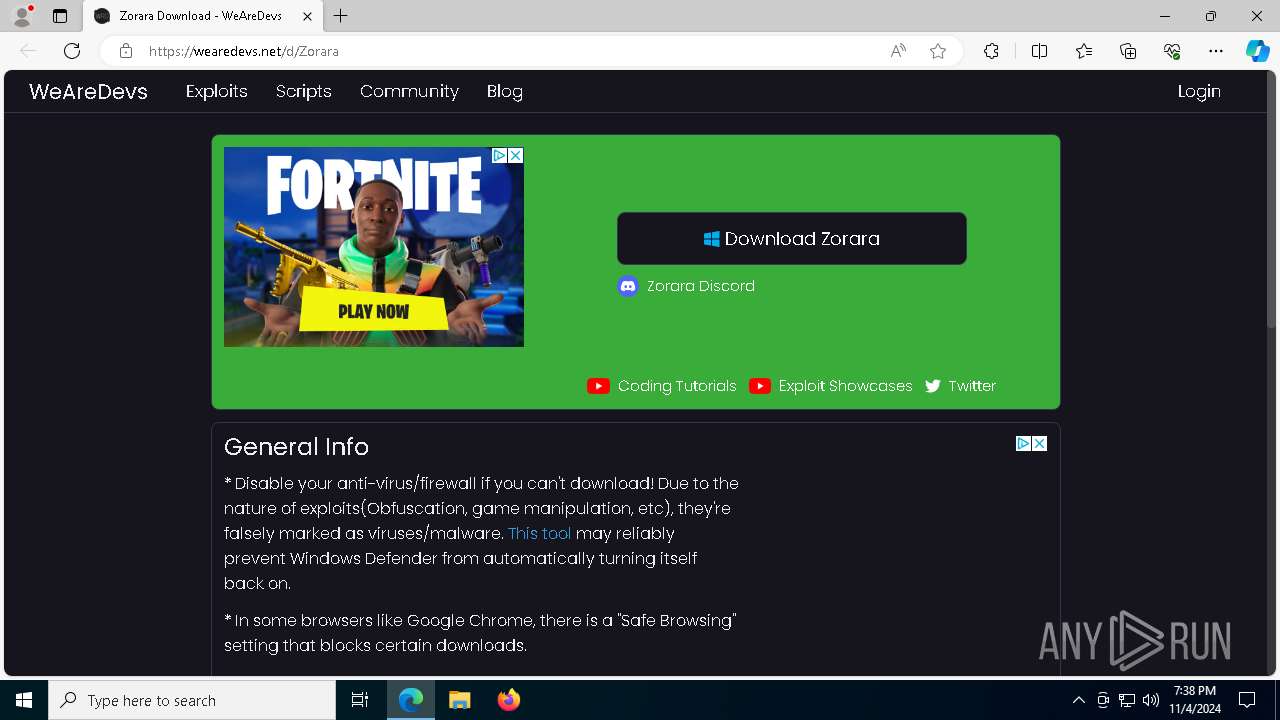This screenshot has height=720, width=1280.
Task: Open the Exploit Showcases YouTube link
Action: 831,386
